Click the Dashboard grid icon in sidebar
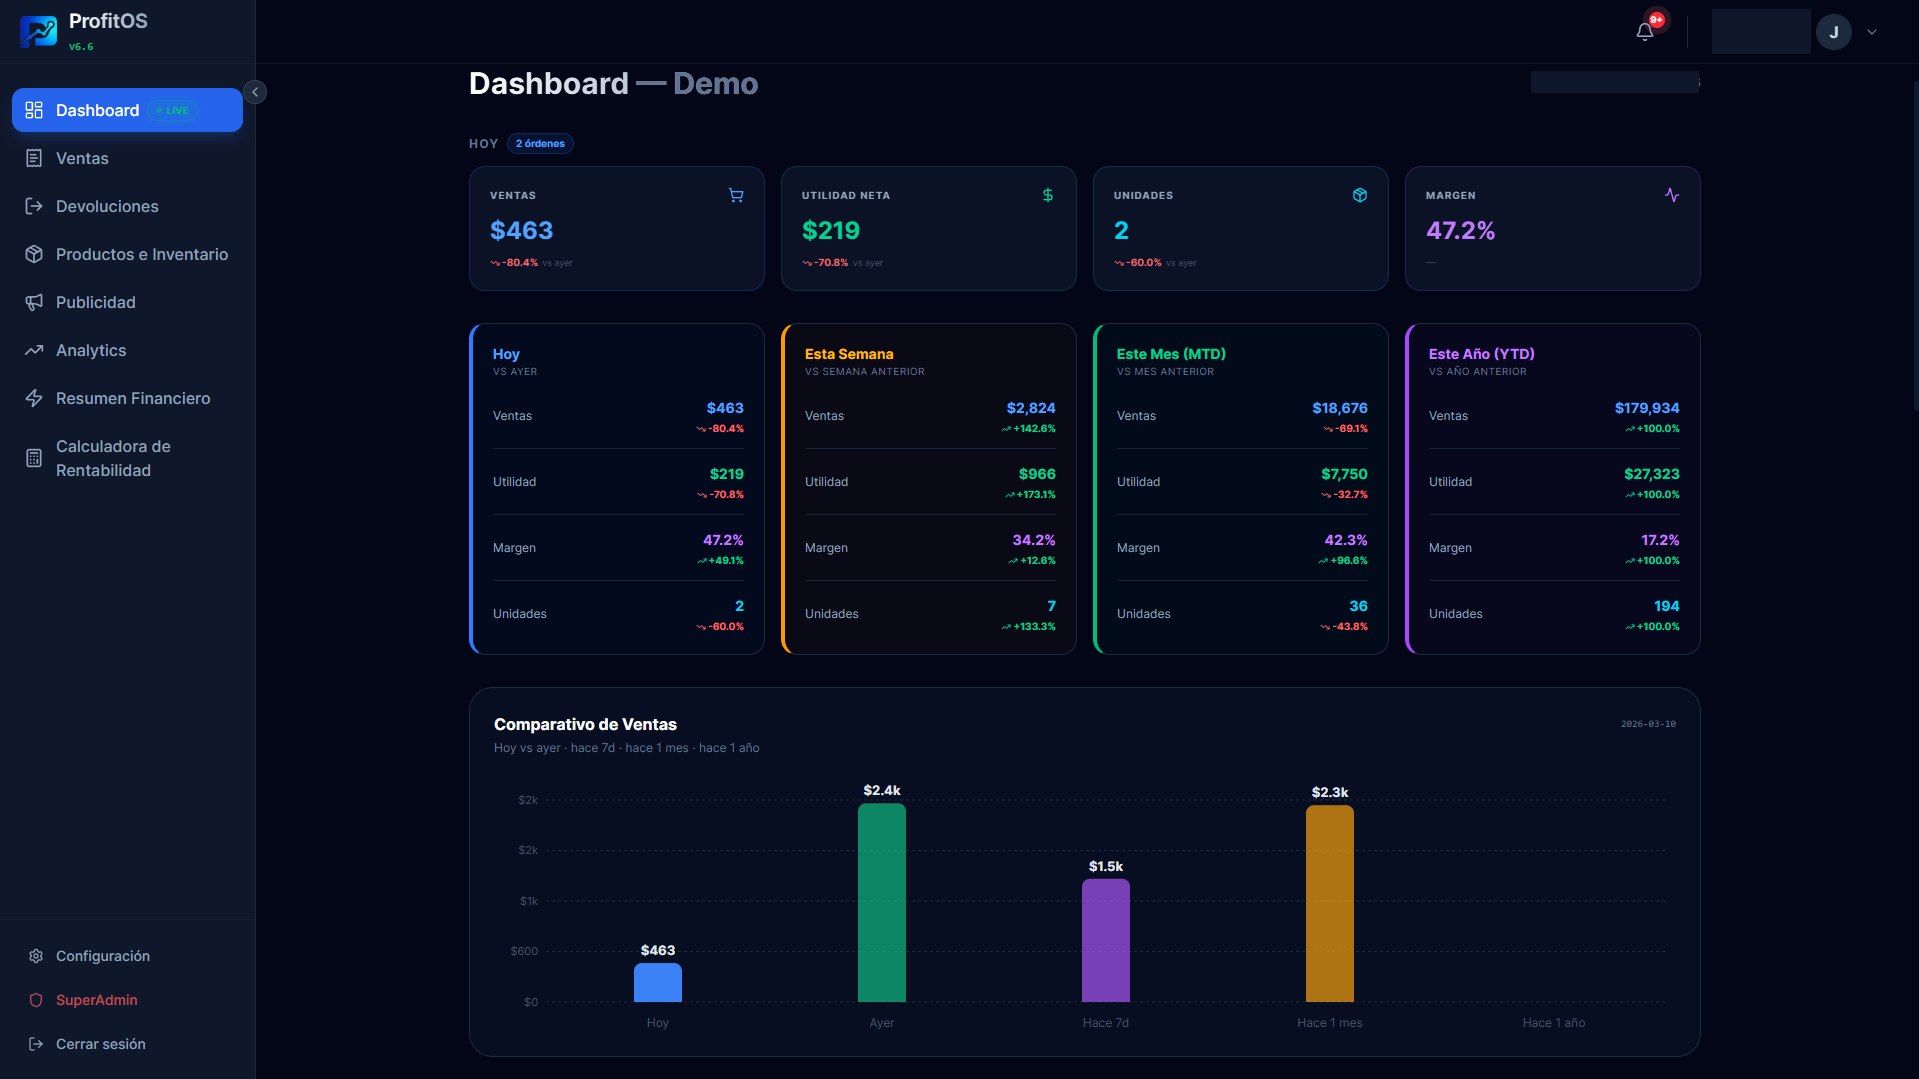This screenshot has width=1919, height=1079. tap(34, 110)
